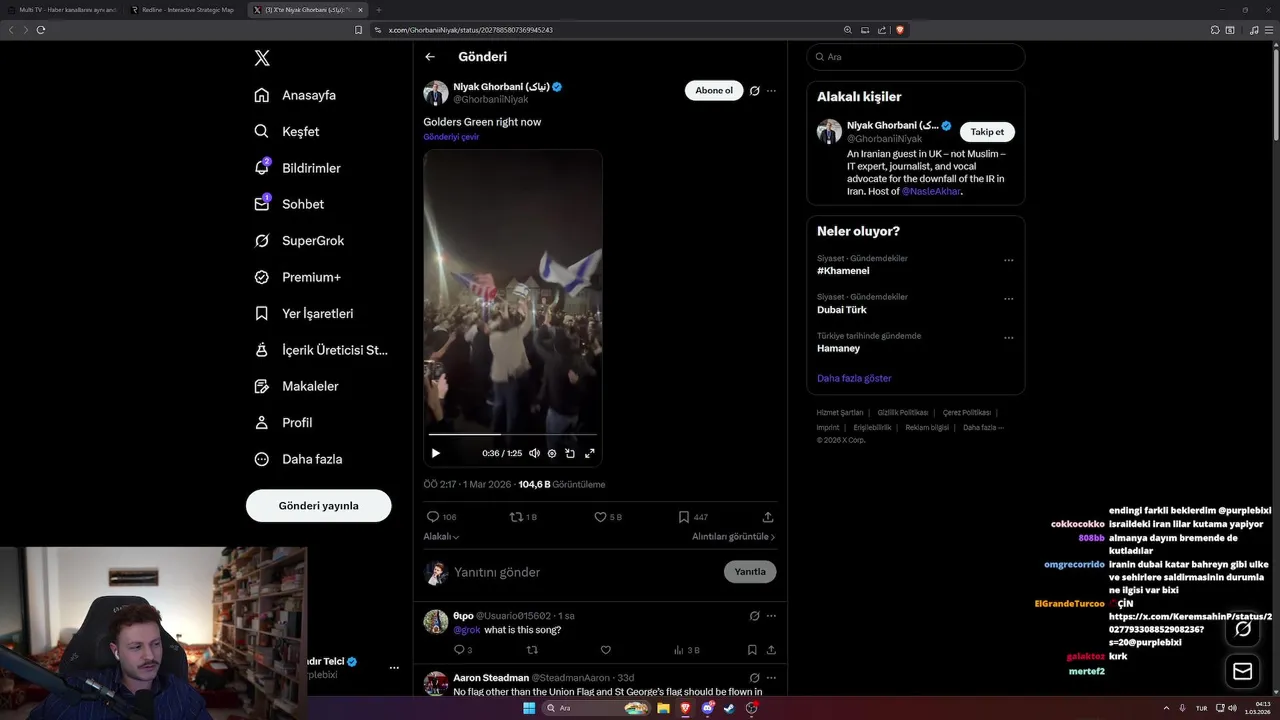This screenshot has width=1280, height=720.
Task: Click the @grok mention link
Action: coord(467,630)
